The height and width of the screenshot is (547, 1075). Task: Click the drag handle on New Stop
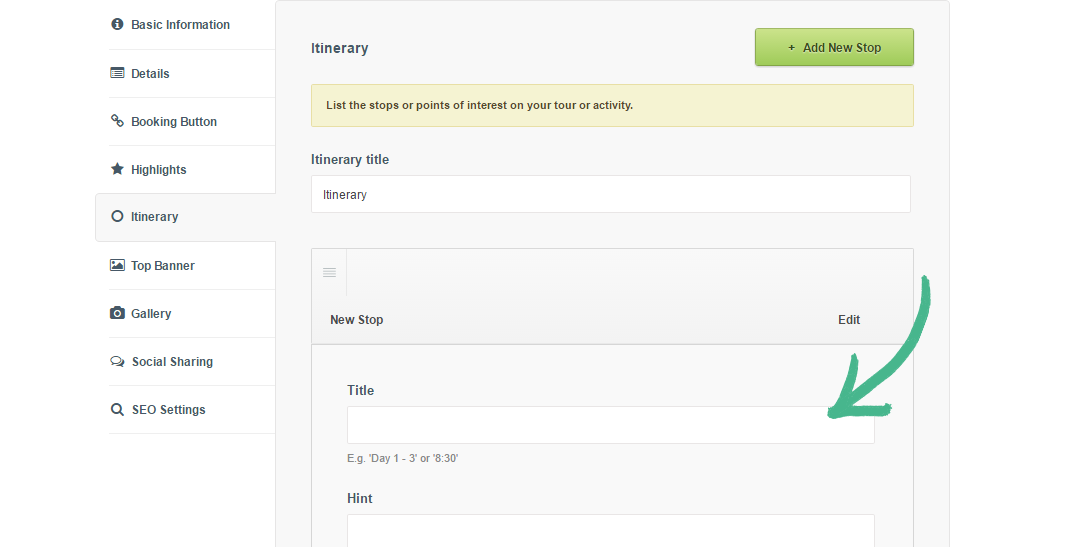click(x=329, y=272)
